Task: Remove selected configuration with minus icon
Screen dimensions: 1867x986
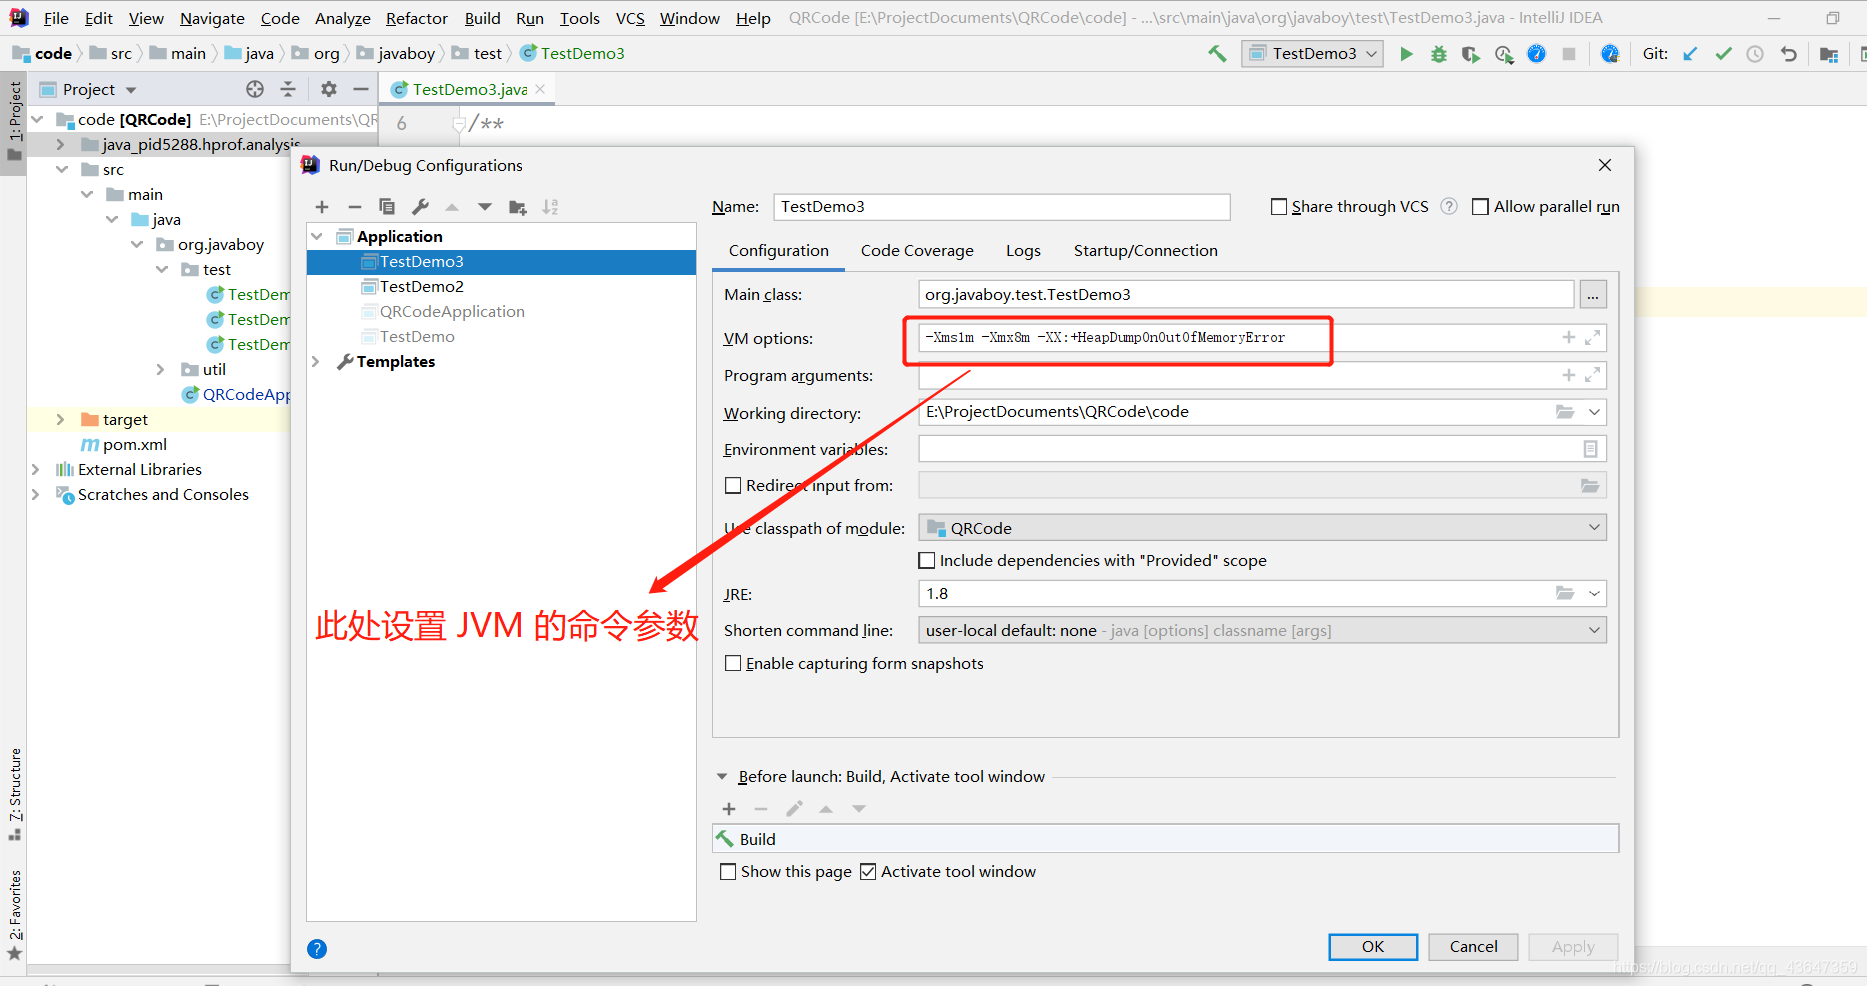Action: 354,207
